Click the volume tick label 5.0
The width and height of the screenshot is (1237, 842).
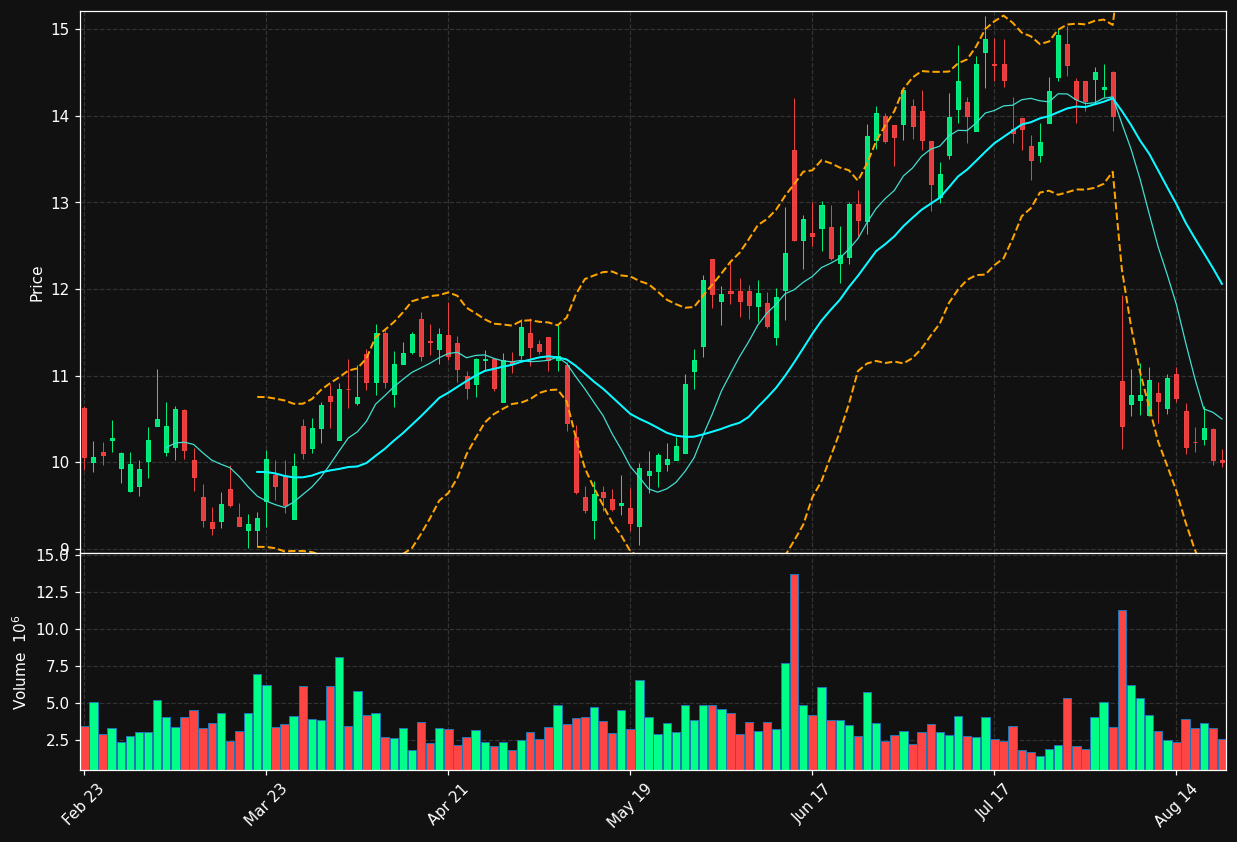59,703
